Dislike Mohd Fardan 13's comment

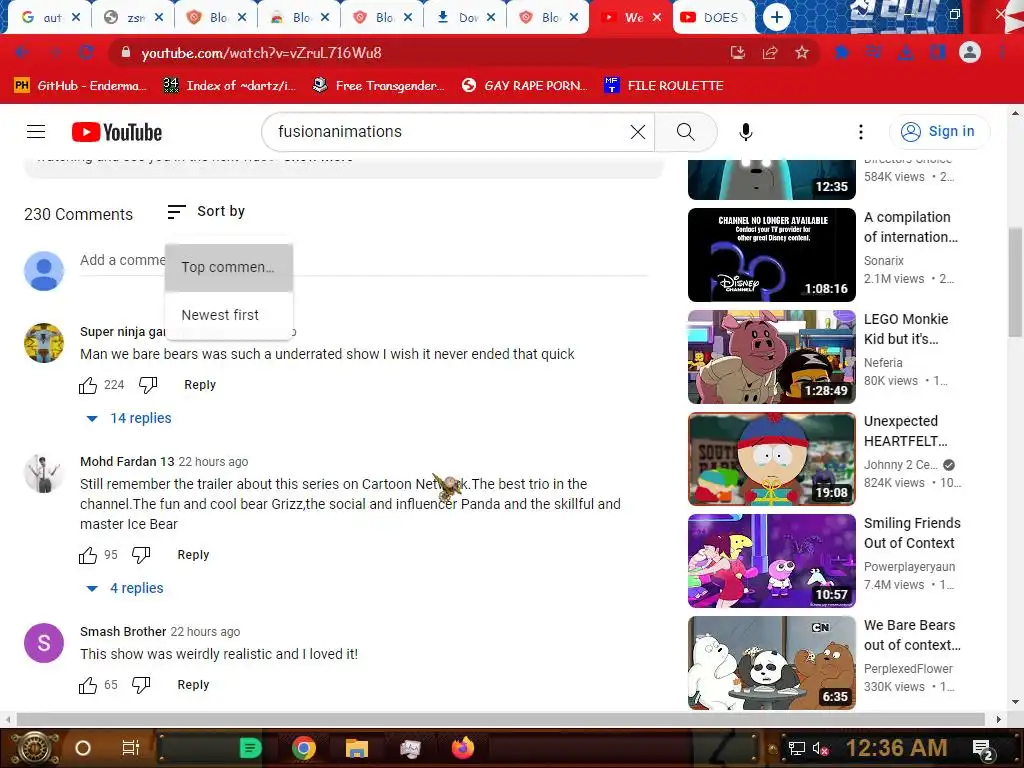click(x=141, y=554)
